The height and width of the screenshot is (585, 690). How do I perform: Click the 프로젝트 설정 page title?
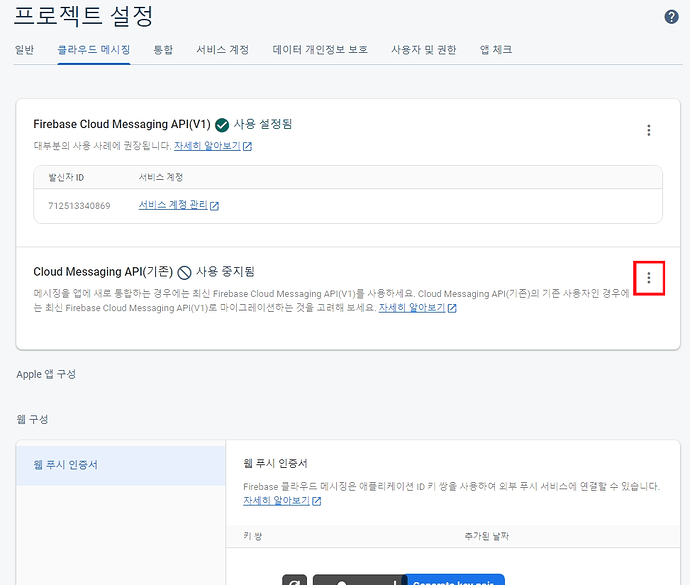pyautogui.click(x=84, y=16)
